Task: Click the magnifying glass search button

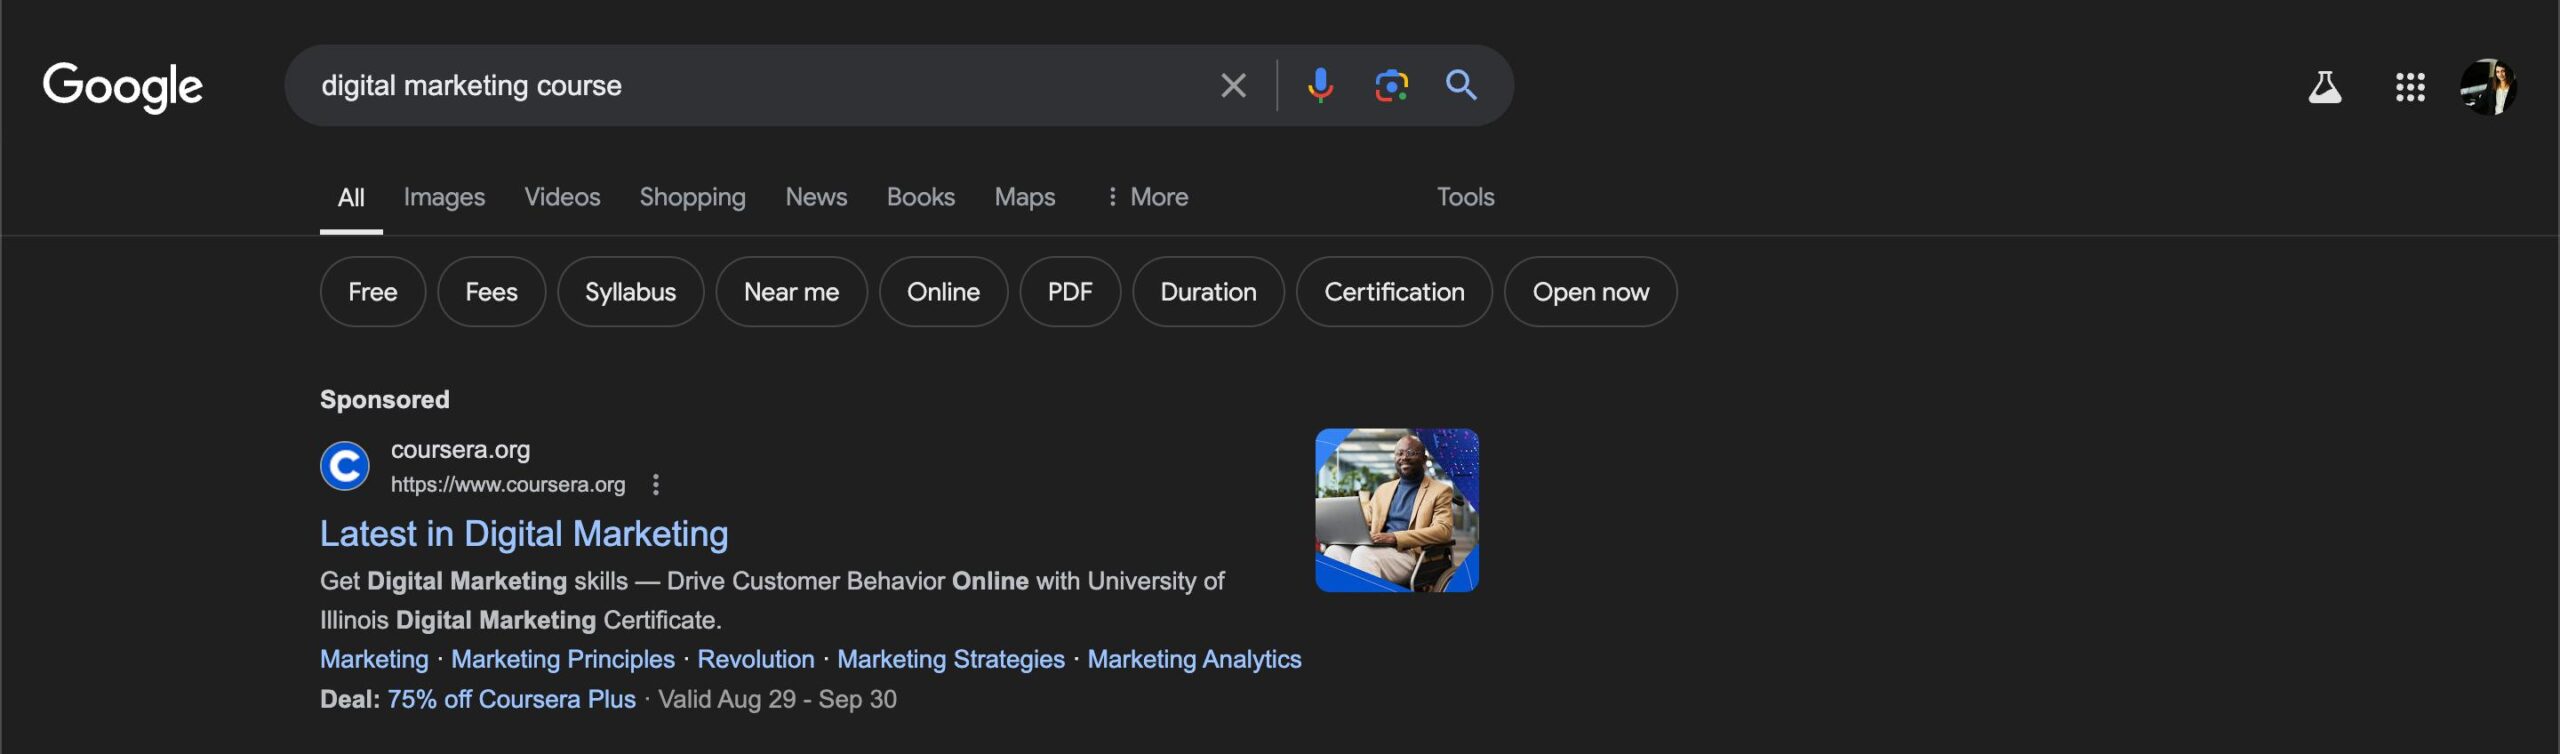Action: tap(1461, 85)
